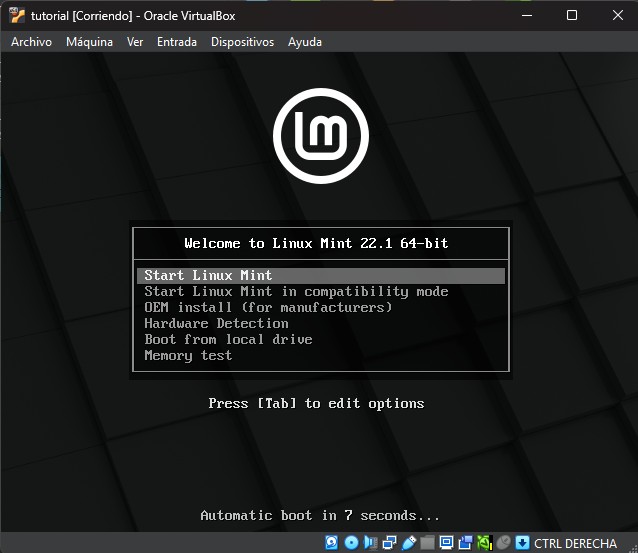Click the network adapters status icon
638x553 pixels.
389,542
